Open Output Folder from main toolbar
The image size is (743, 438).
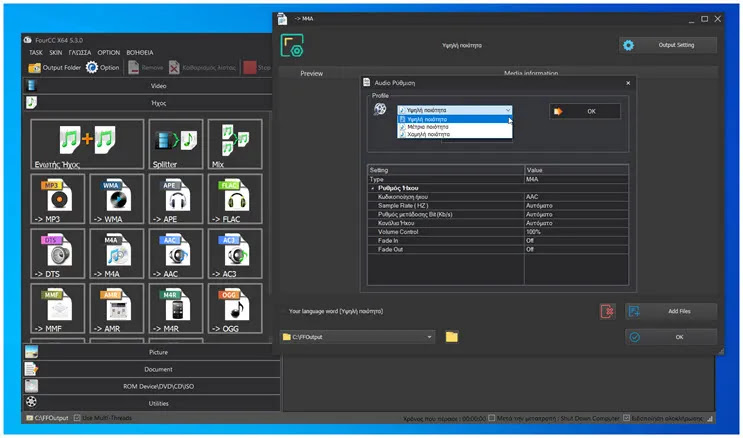(54, 68)
